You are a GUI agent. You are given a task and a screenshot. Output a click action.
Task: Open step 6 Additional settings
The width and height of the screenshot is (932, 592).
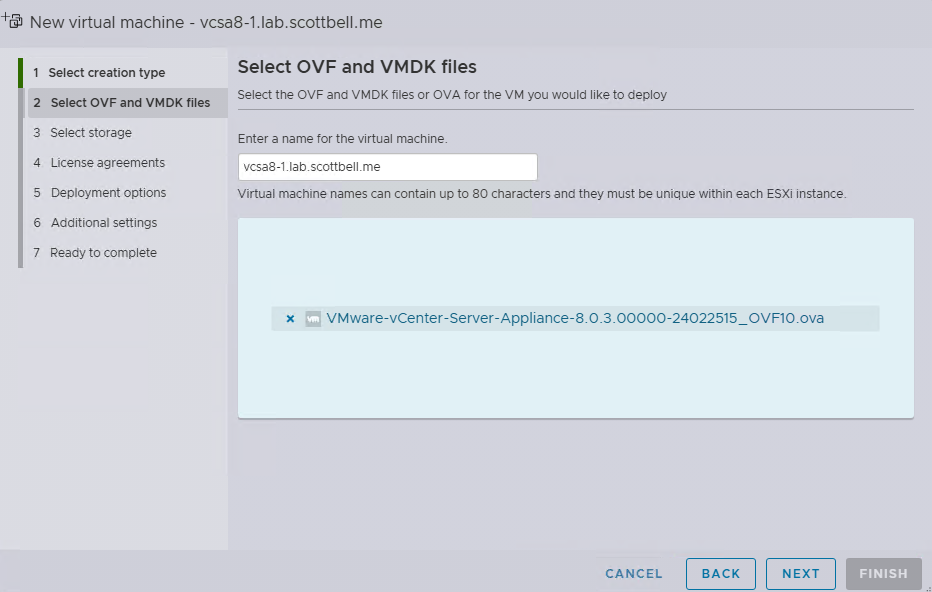pyautogui.click(x=104, y=223)
